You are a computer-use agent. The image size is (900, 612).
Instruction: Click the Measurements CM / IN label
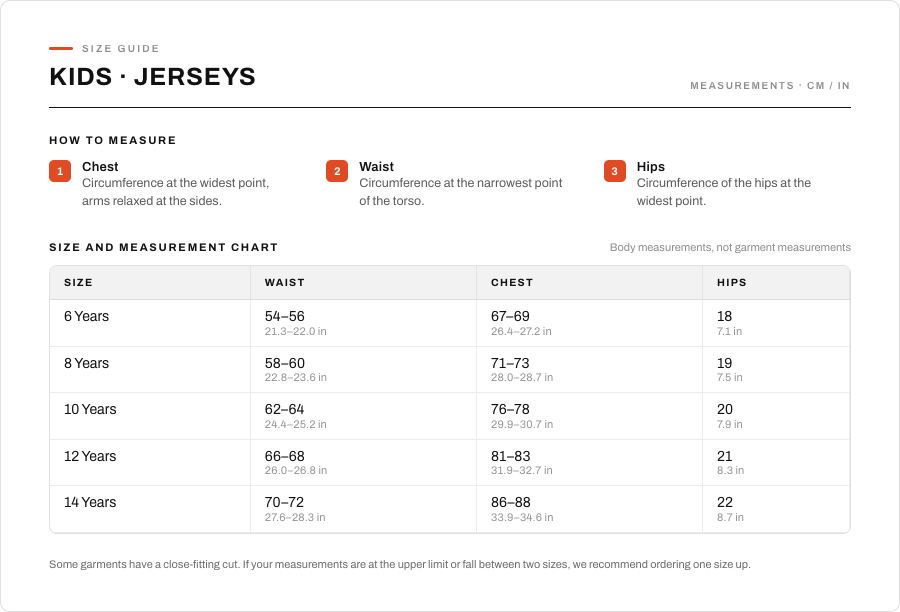coord(770,86)
